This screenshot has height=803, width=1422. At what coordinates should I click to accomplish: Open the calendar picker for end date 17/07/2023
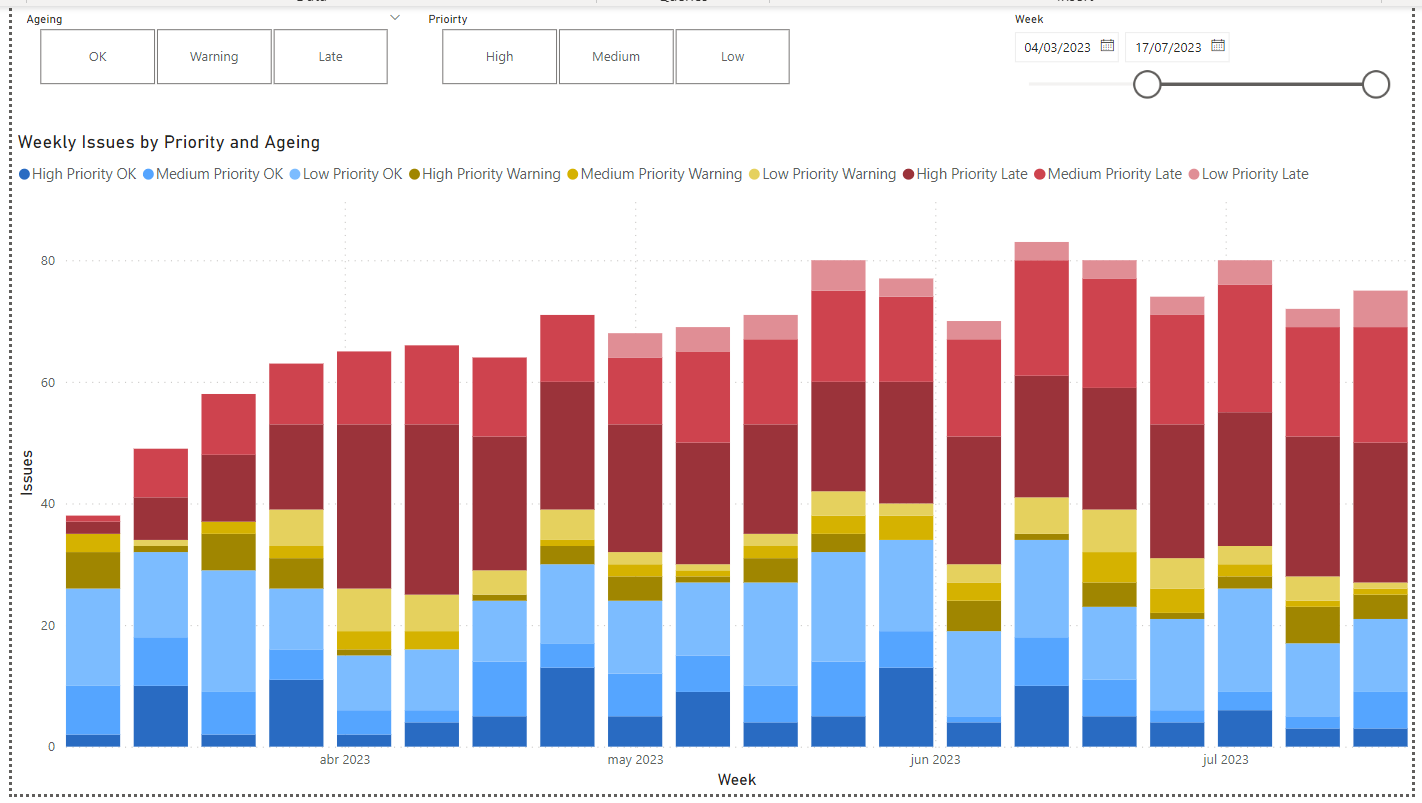[x=1217, y=46]
